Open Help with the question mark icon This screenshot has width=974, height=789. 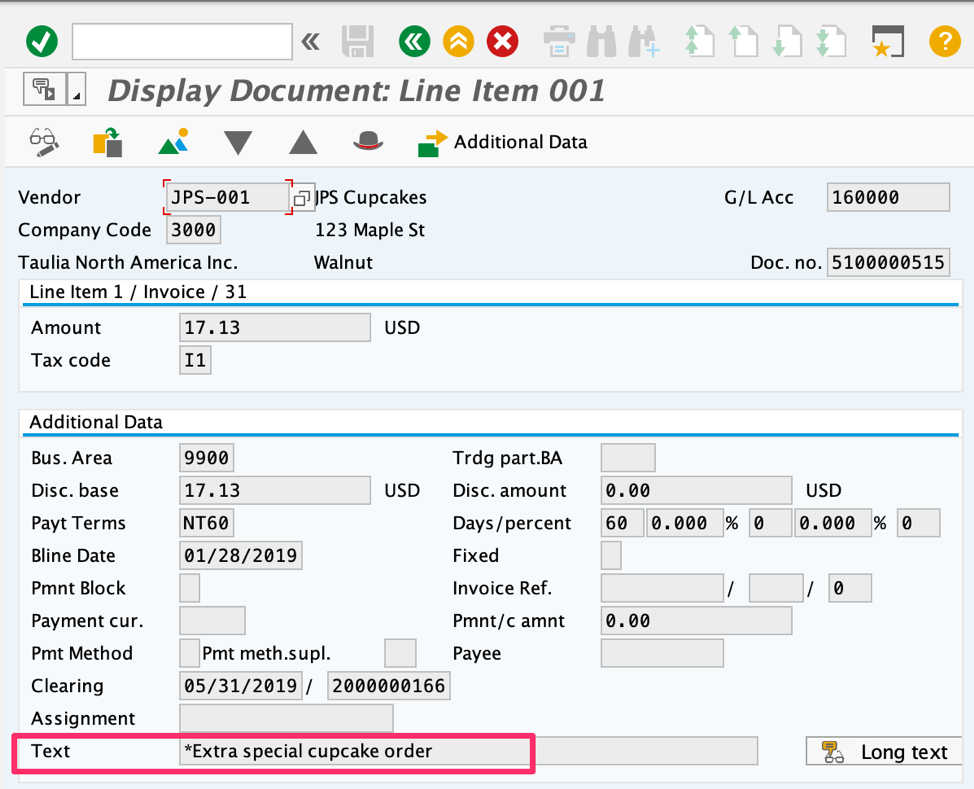pyautogui.click(x=945, y=42)
